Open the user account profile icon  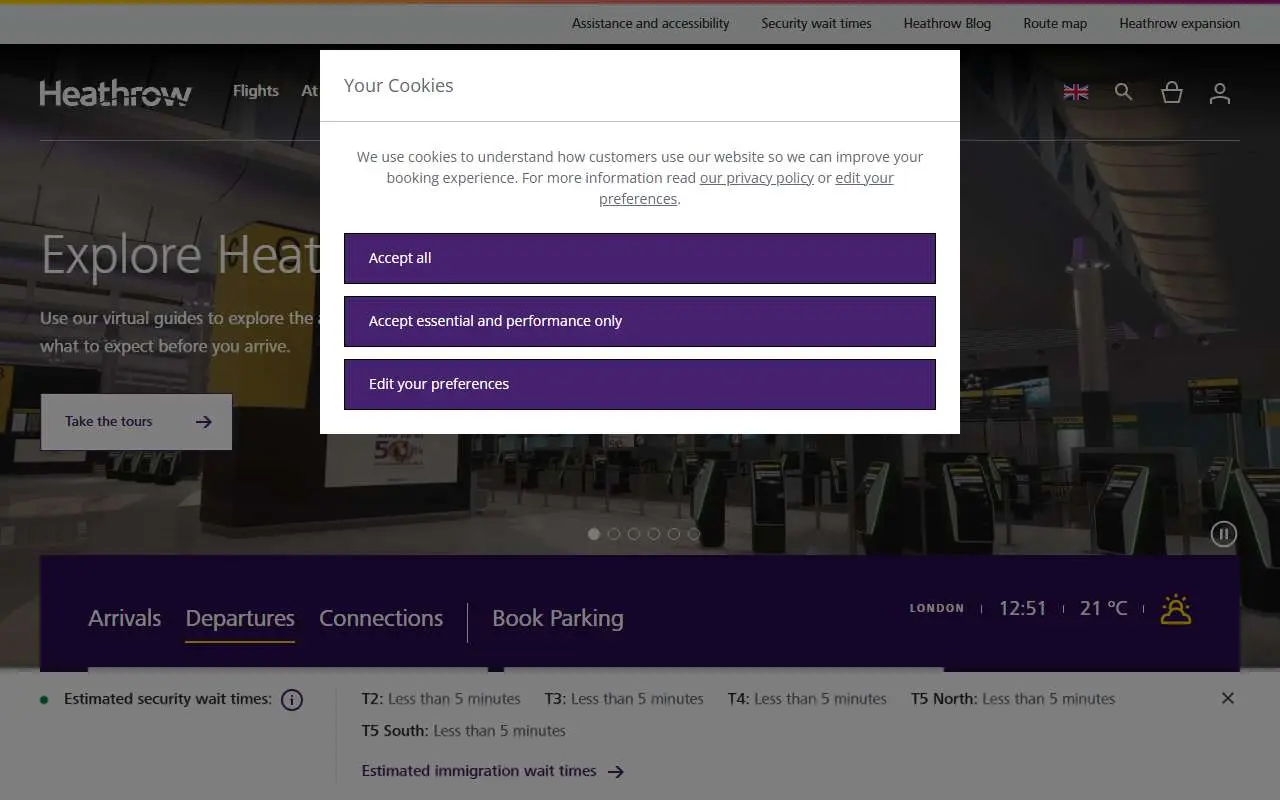click(x=1220, y=93)
